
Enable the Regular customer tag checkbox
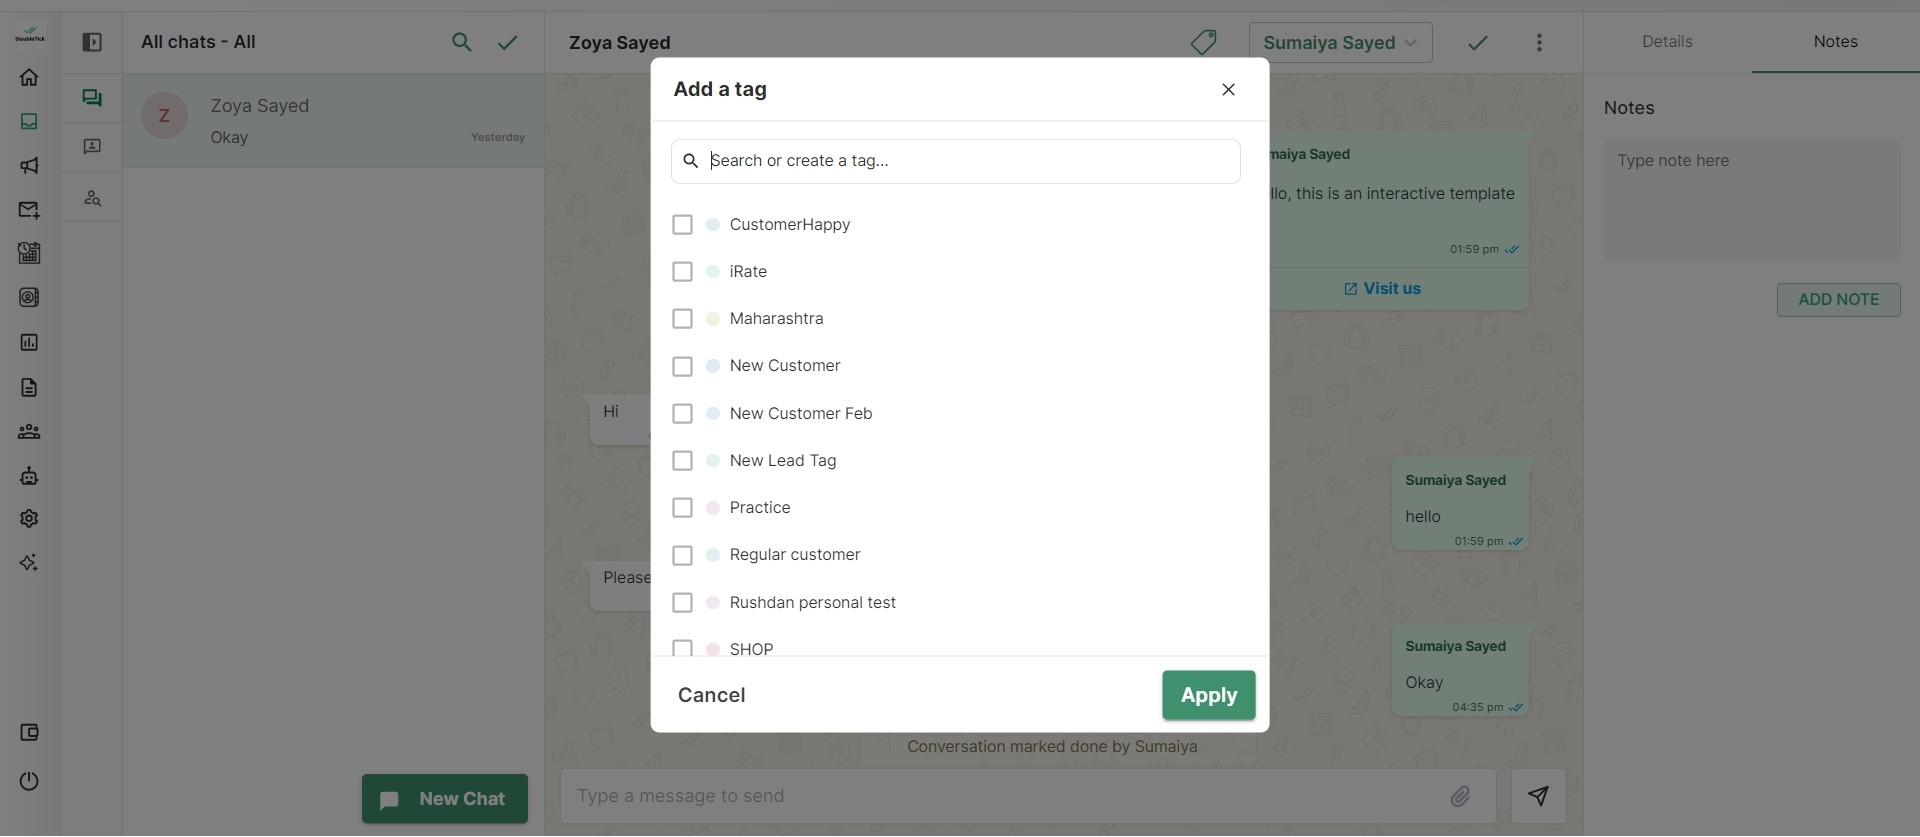(682, 555)
